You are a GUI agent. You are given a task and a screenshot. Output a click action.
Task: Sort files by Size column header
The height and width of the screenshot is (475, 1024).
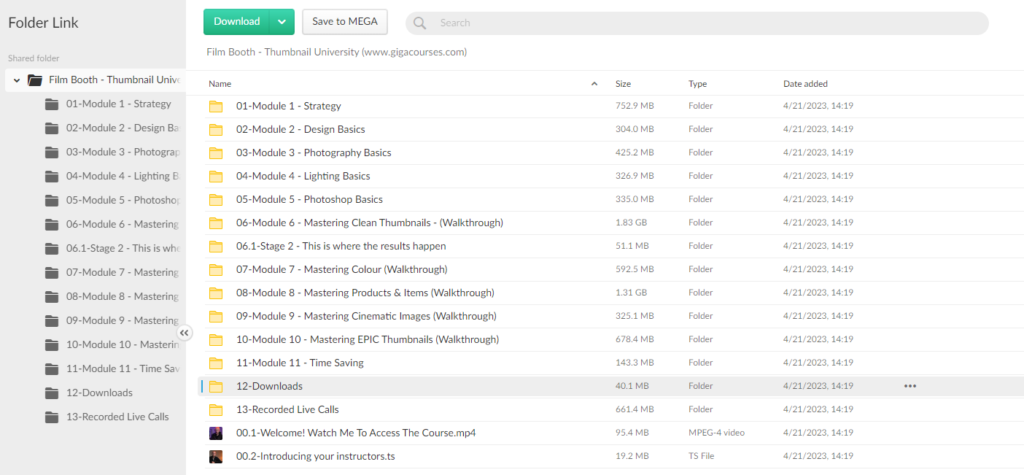(x=623, y=84)
